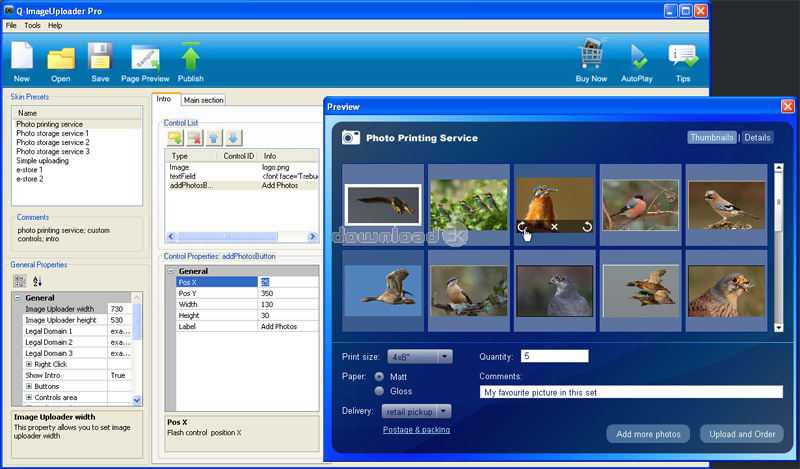Viewport: 800px width, 469px height.
Task: Click the add control icon in Control List
Action: pyautogui.click(x=175, y=138)
